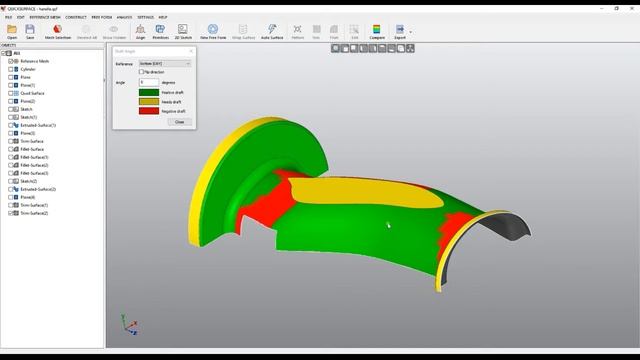Click the New Free Form icon

click(x=213, y=29)
